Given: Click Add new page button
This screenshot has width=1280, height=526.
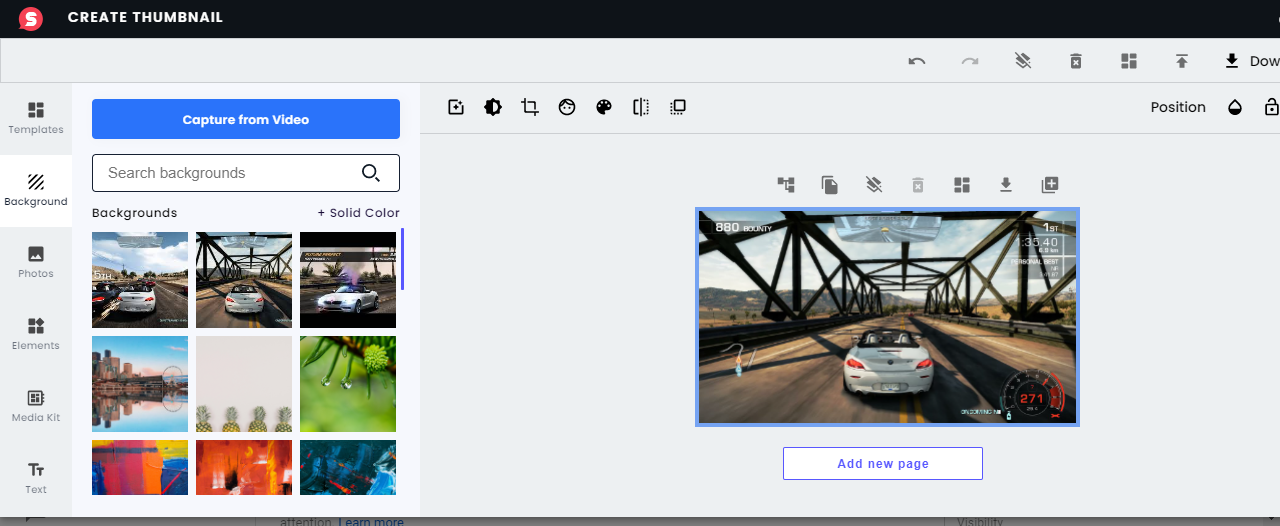Looking at the screenshot, I should (883, 464).
